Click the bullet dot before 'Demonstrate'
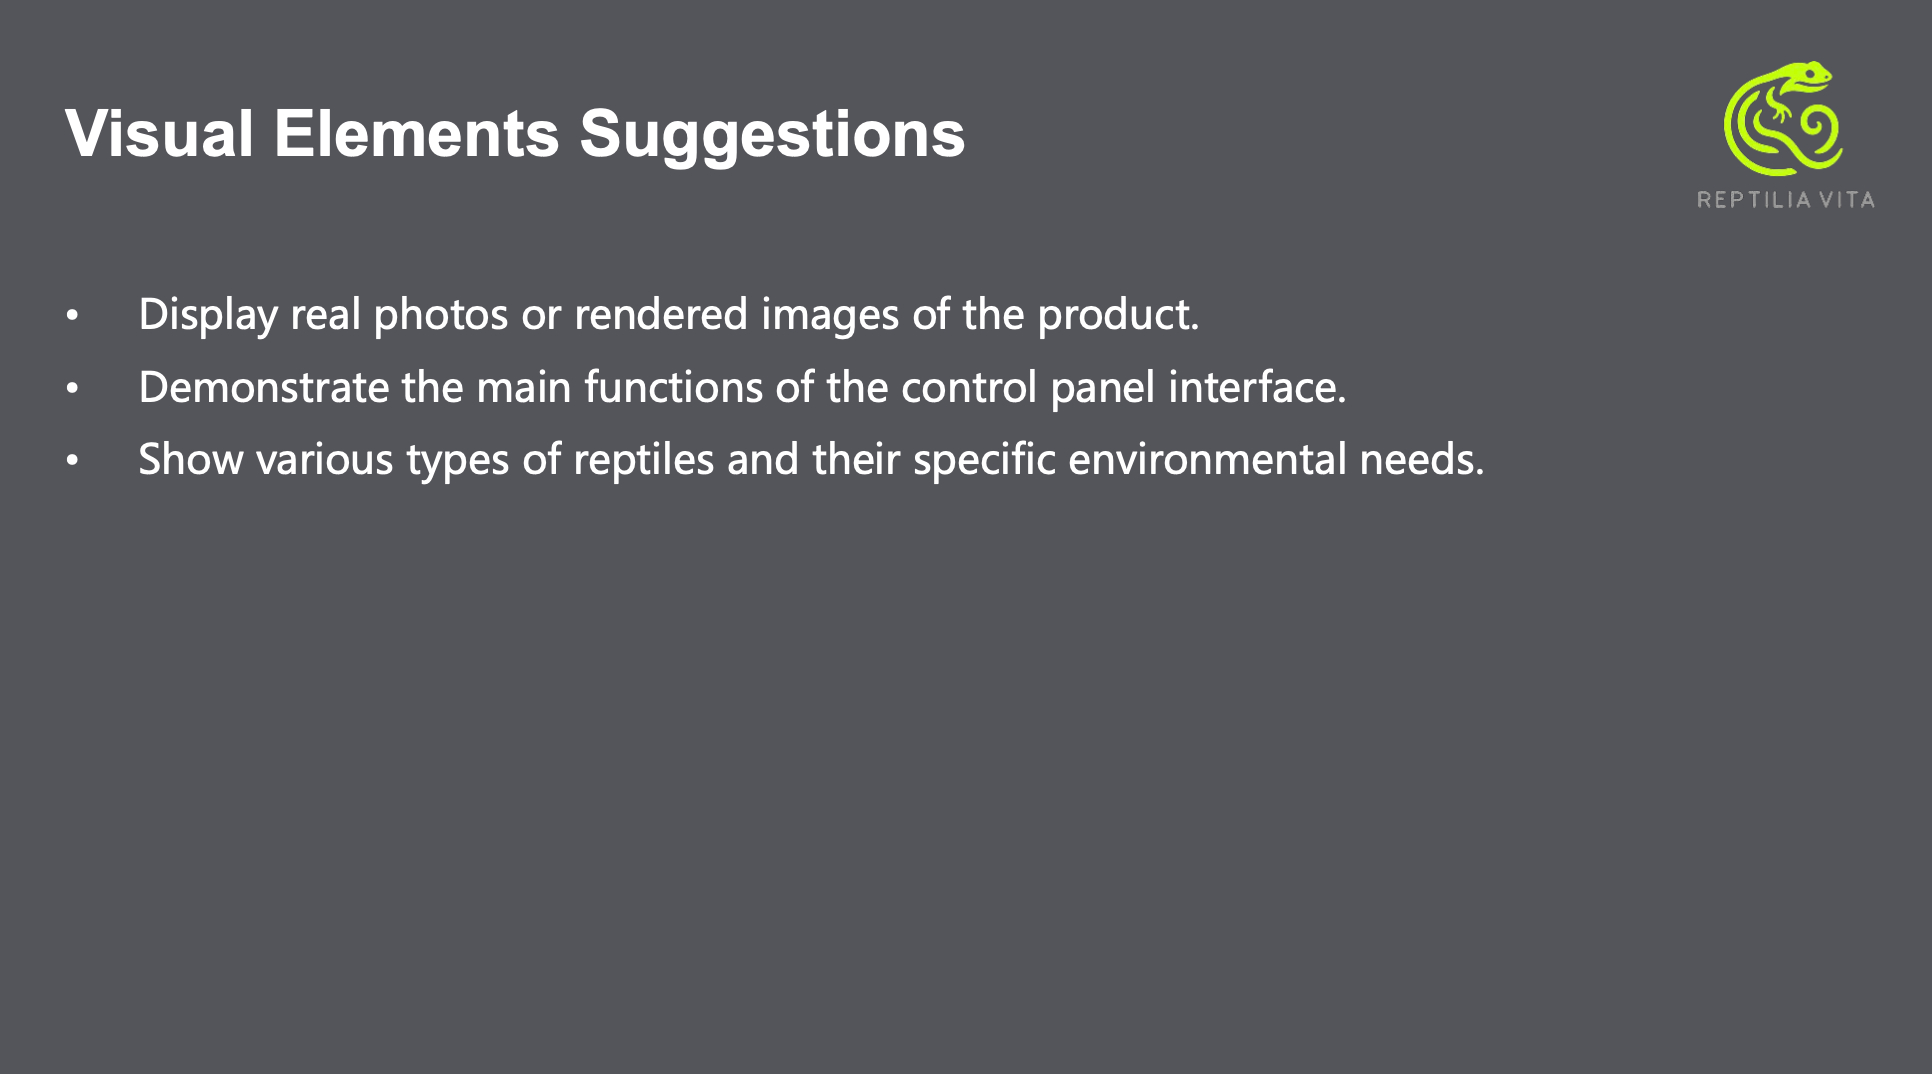The width and height of the screenshot is (1932, 1074). [72, 389]
